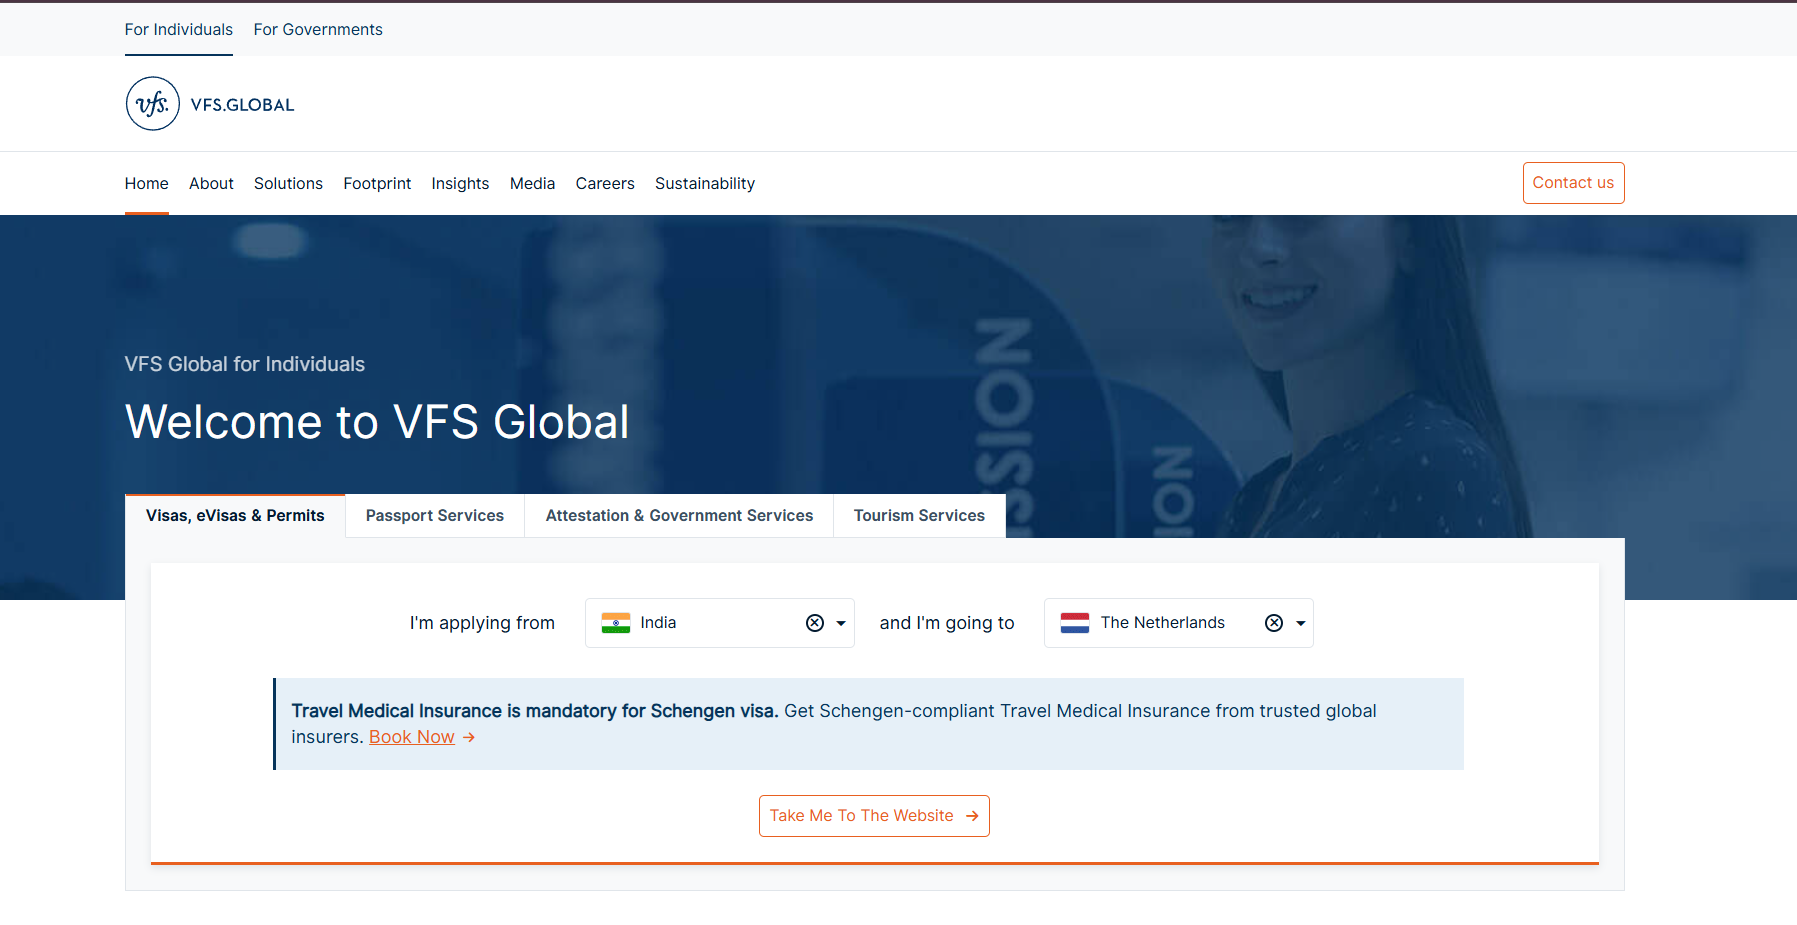Open the Footprint menu item
The width and height of the screenshot is (1797, 925).
click(377, 183)
